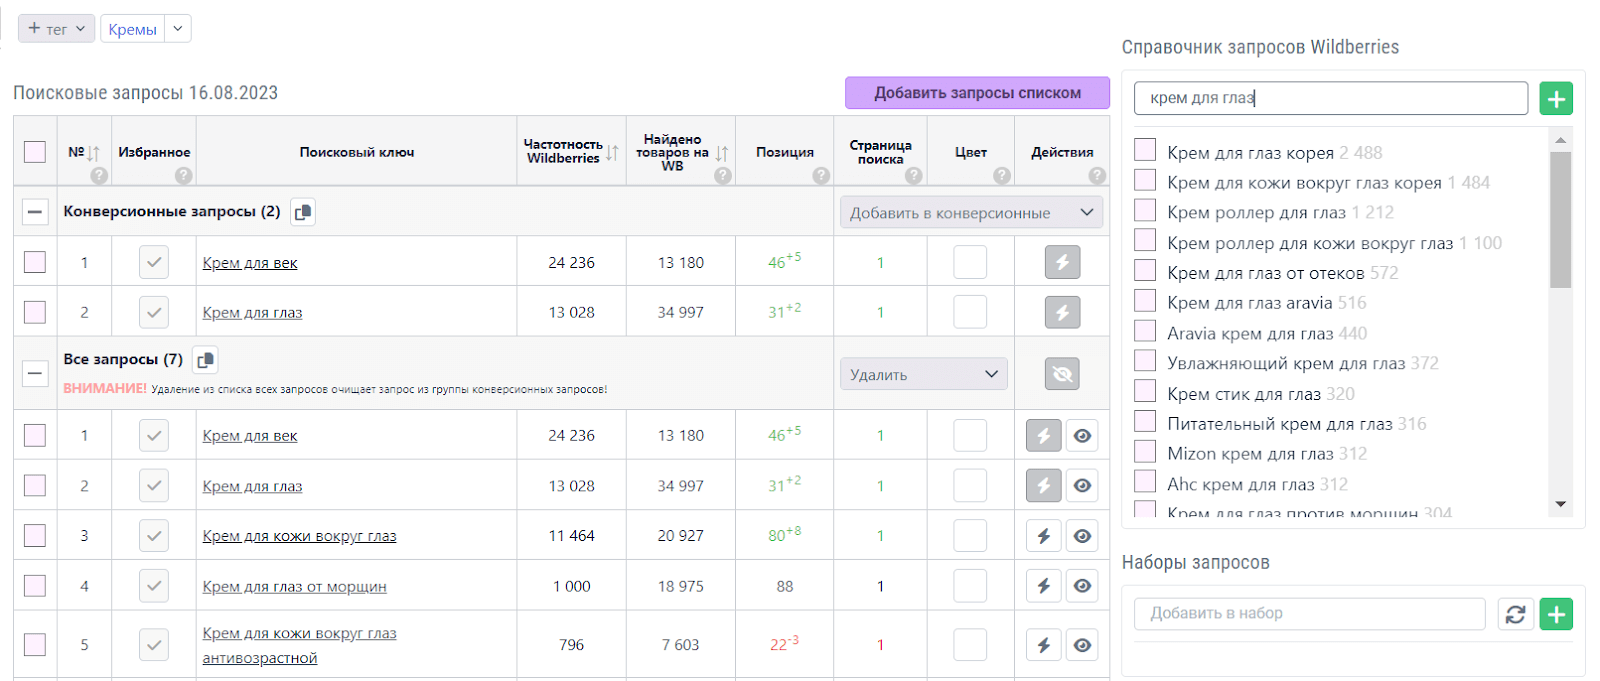The height and width of the screenshot is (681, 1600).
Task: Click the help icon under Избранное column
Action: (x=183, y=175)
